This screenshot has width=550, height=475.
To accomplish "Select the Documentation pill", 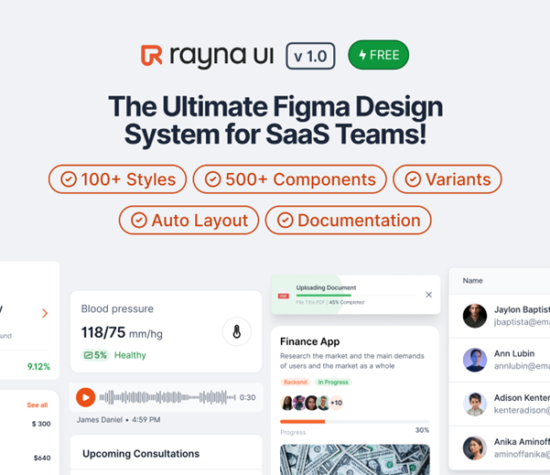I will [348, 220].
